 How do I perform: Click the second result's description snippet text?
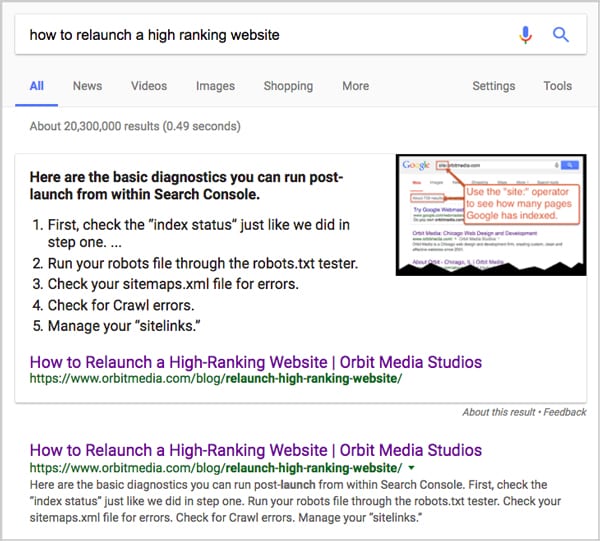tap(295, 501)
